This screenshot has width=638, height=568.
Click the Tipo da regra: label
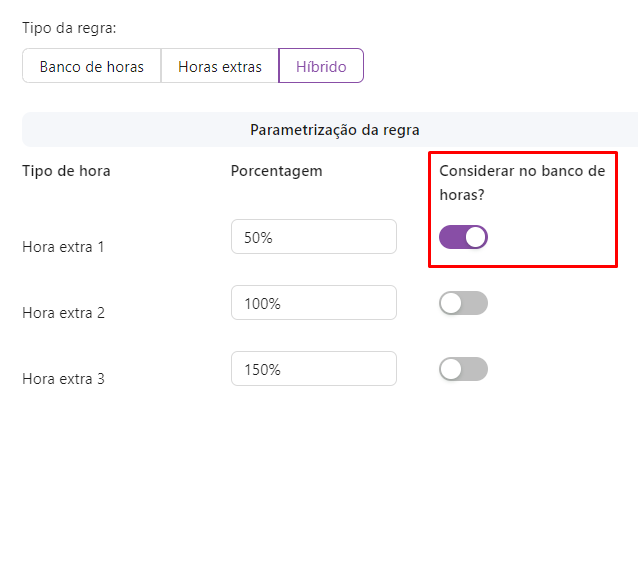tap(69, 29)
